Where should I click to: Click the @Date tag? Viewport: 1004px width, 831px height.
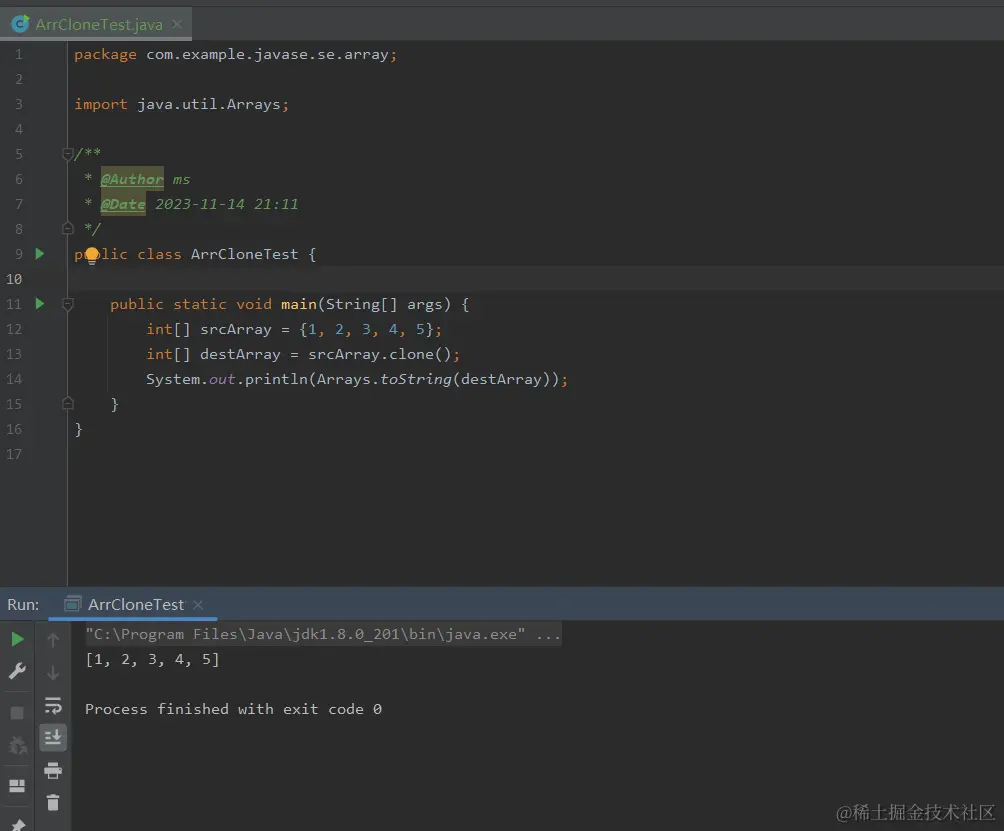click(123, 204)
